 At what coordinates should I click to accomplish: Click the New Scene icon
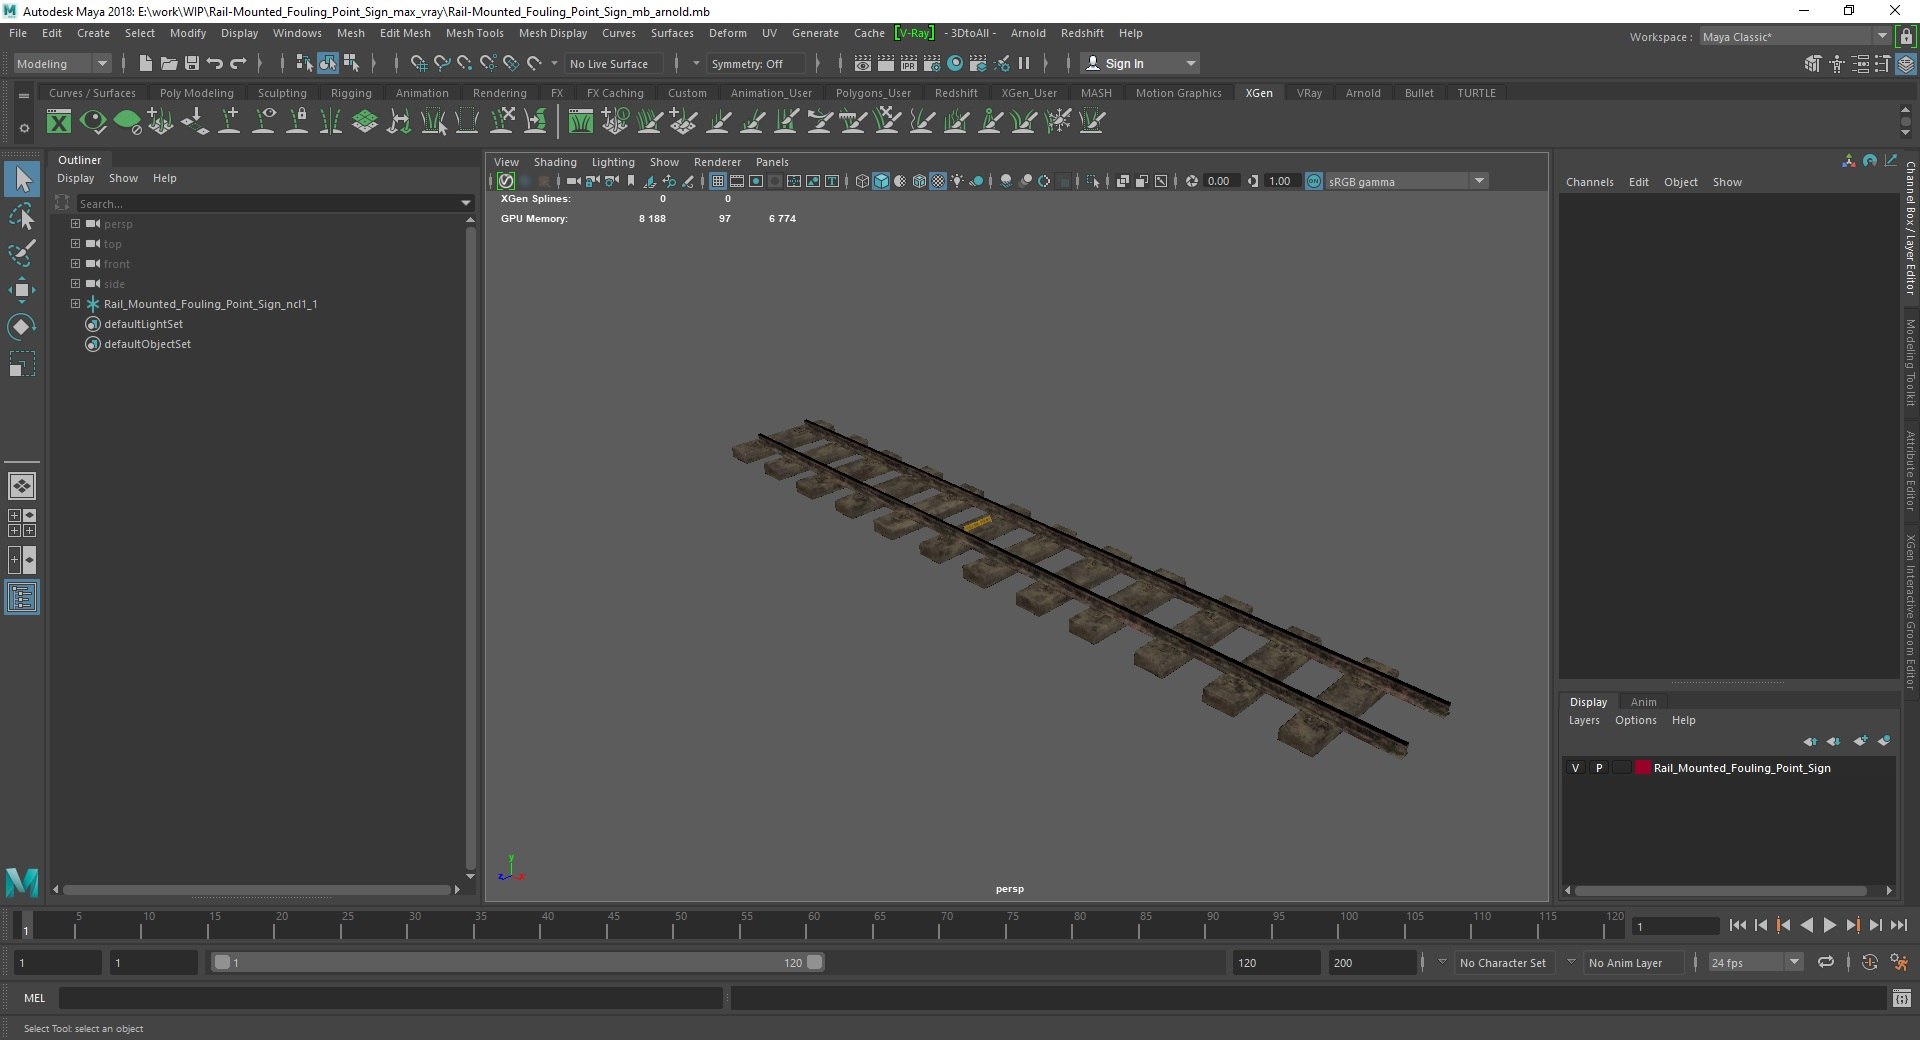point(146,63)
